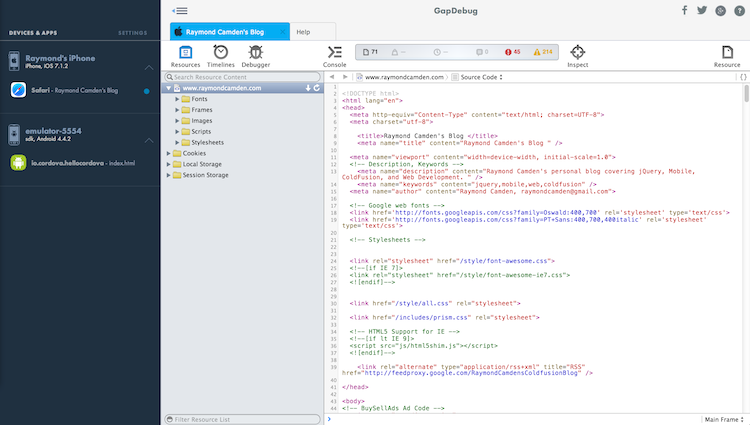Click the blue active-debug indicator dot
This screenshot has height=425, width=750.
click(146, 91)
